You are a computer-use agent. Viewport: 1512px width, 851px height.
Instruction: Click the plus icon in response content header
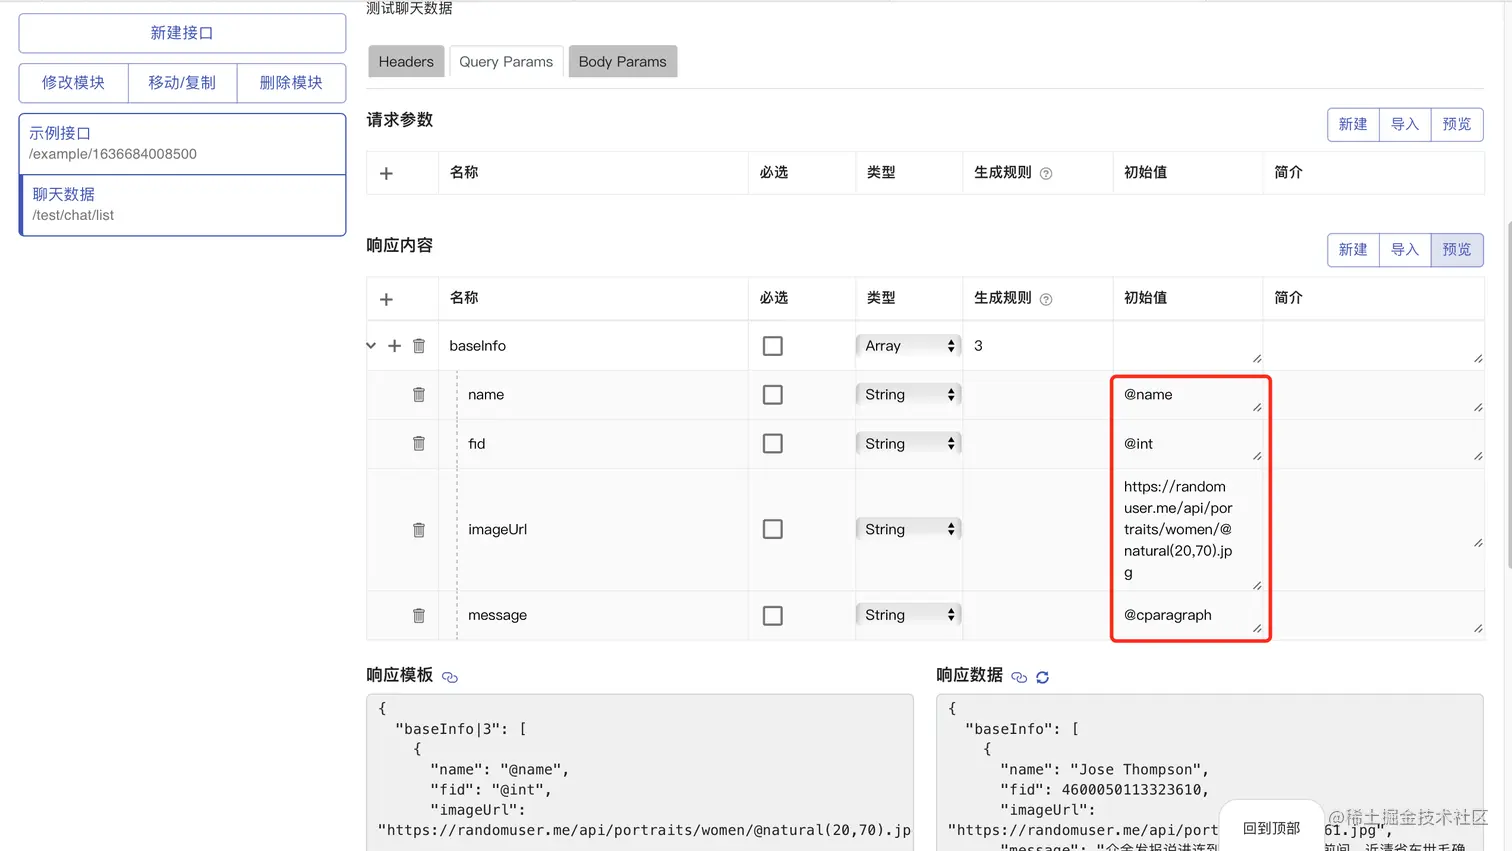point(386,299)
